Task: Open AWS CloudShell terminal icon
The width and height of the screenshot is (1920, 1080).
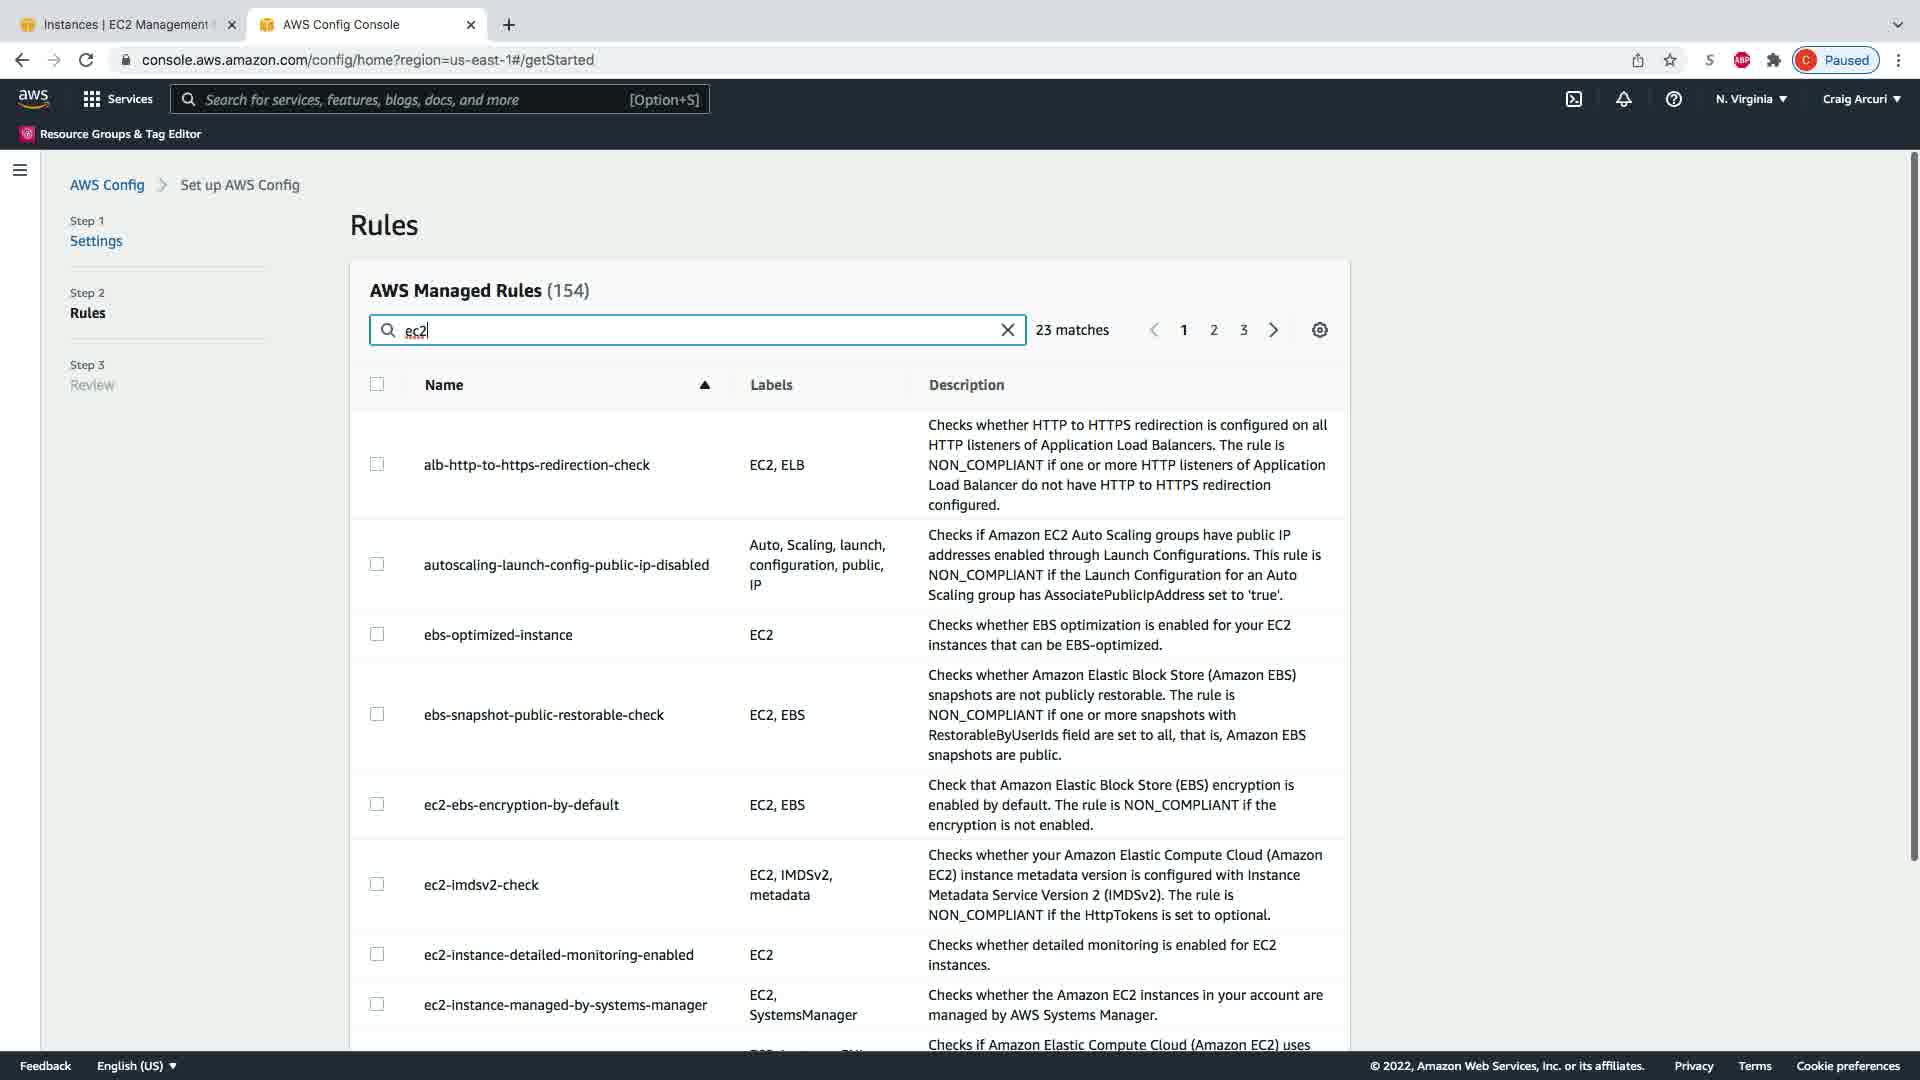Action: pos(1573,99)
